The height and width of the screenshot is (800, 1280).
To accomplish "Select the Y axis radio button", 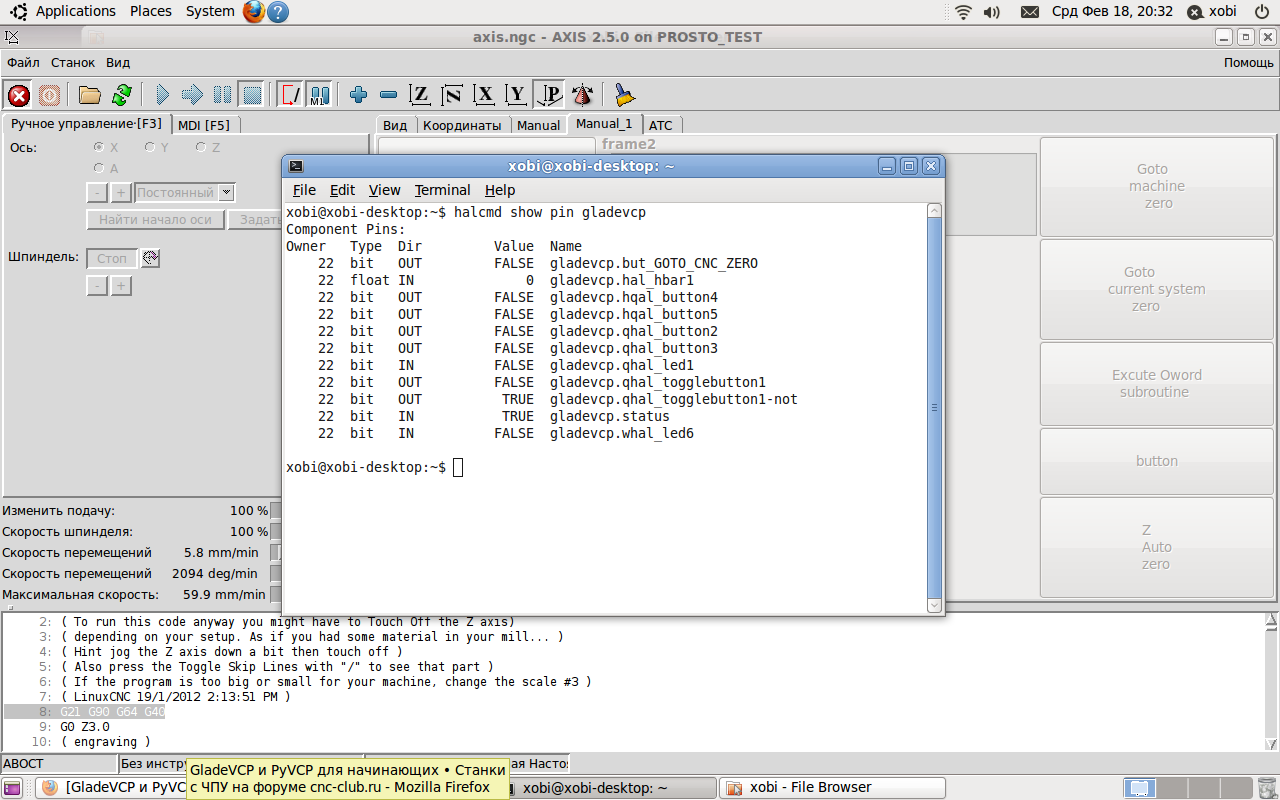I will (x=150, y=147).
